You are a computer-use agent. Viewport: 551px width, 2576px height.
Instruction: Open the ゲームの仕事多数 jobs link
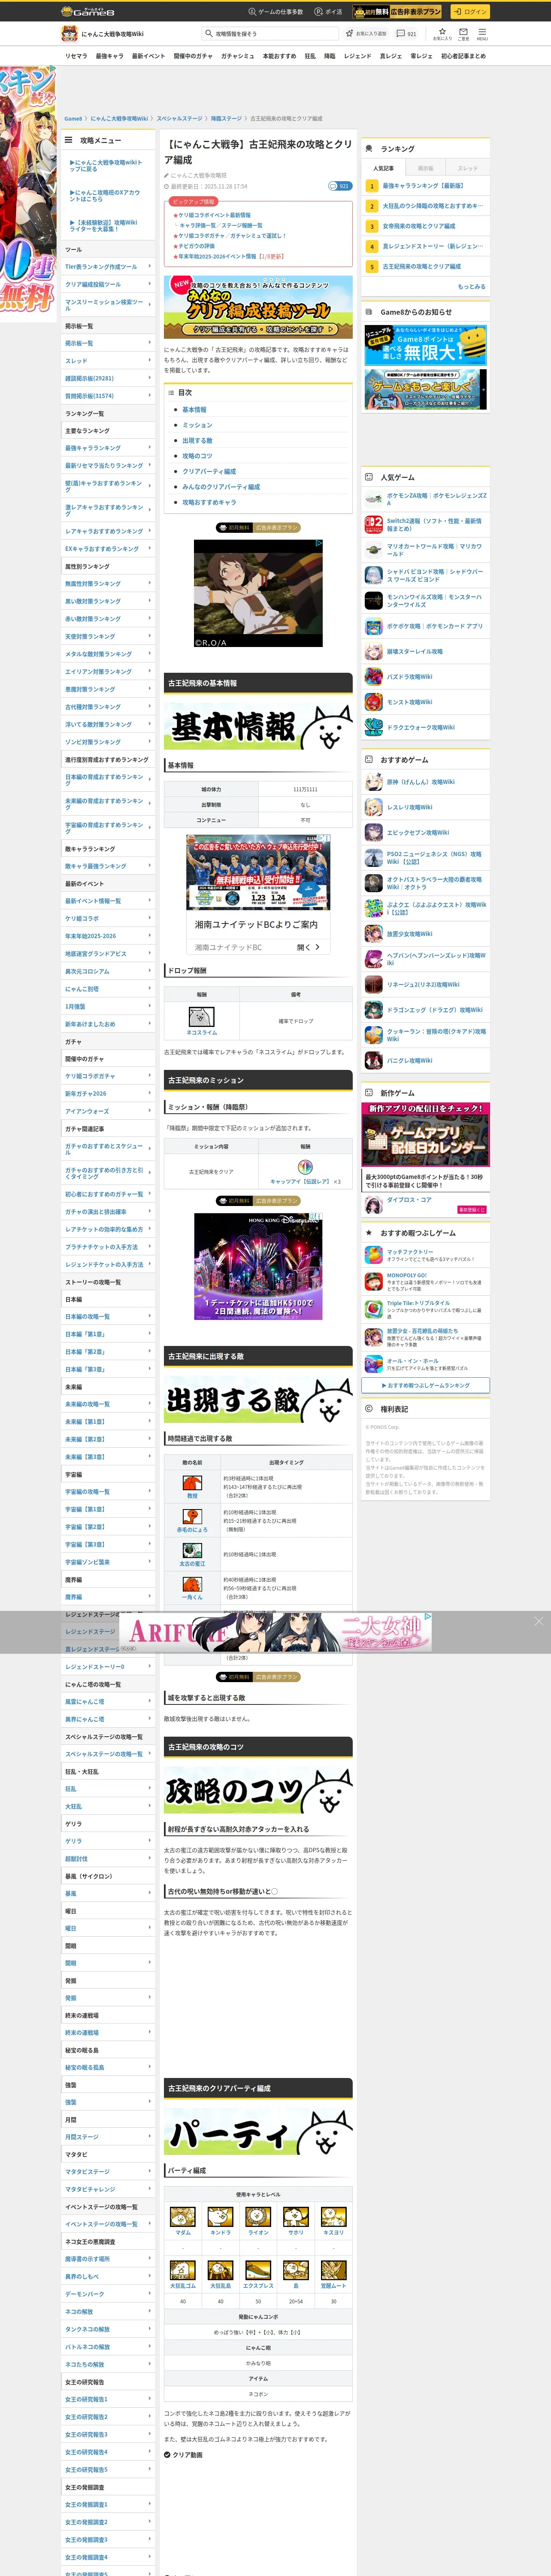275,12
